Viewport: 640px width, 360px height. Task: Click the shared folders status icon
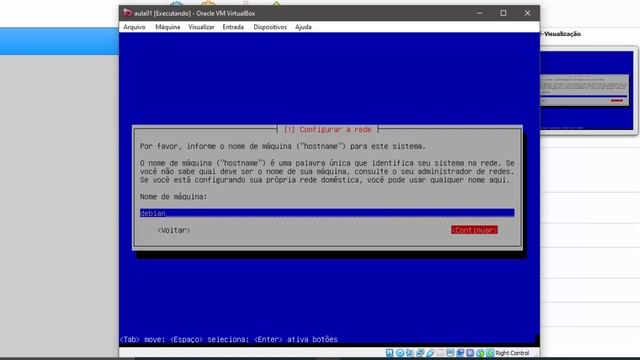(440, 353)
